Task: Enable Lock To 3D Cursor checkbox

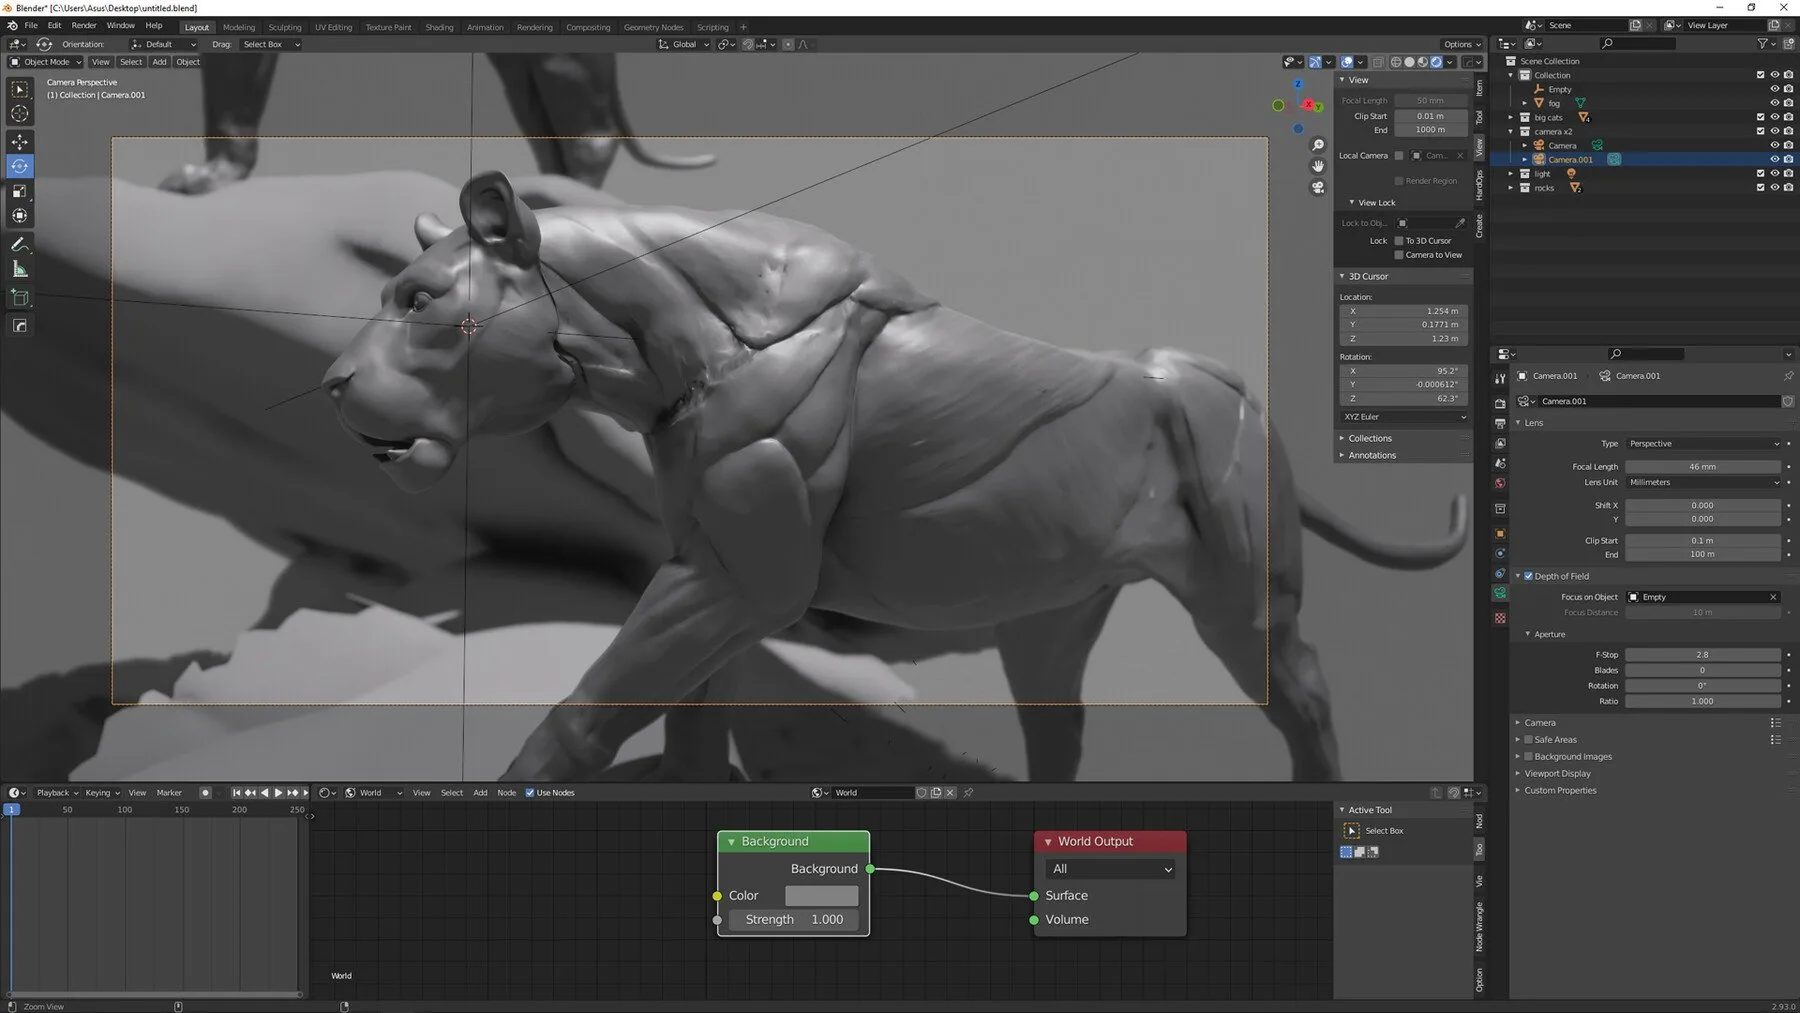Action: click(x=1399, y=241)
